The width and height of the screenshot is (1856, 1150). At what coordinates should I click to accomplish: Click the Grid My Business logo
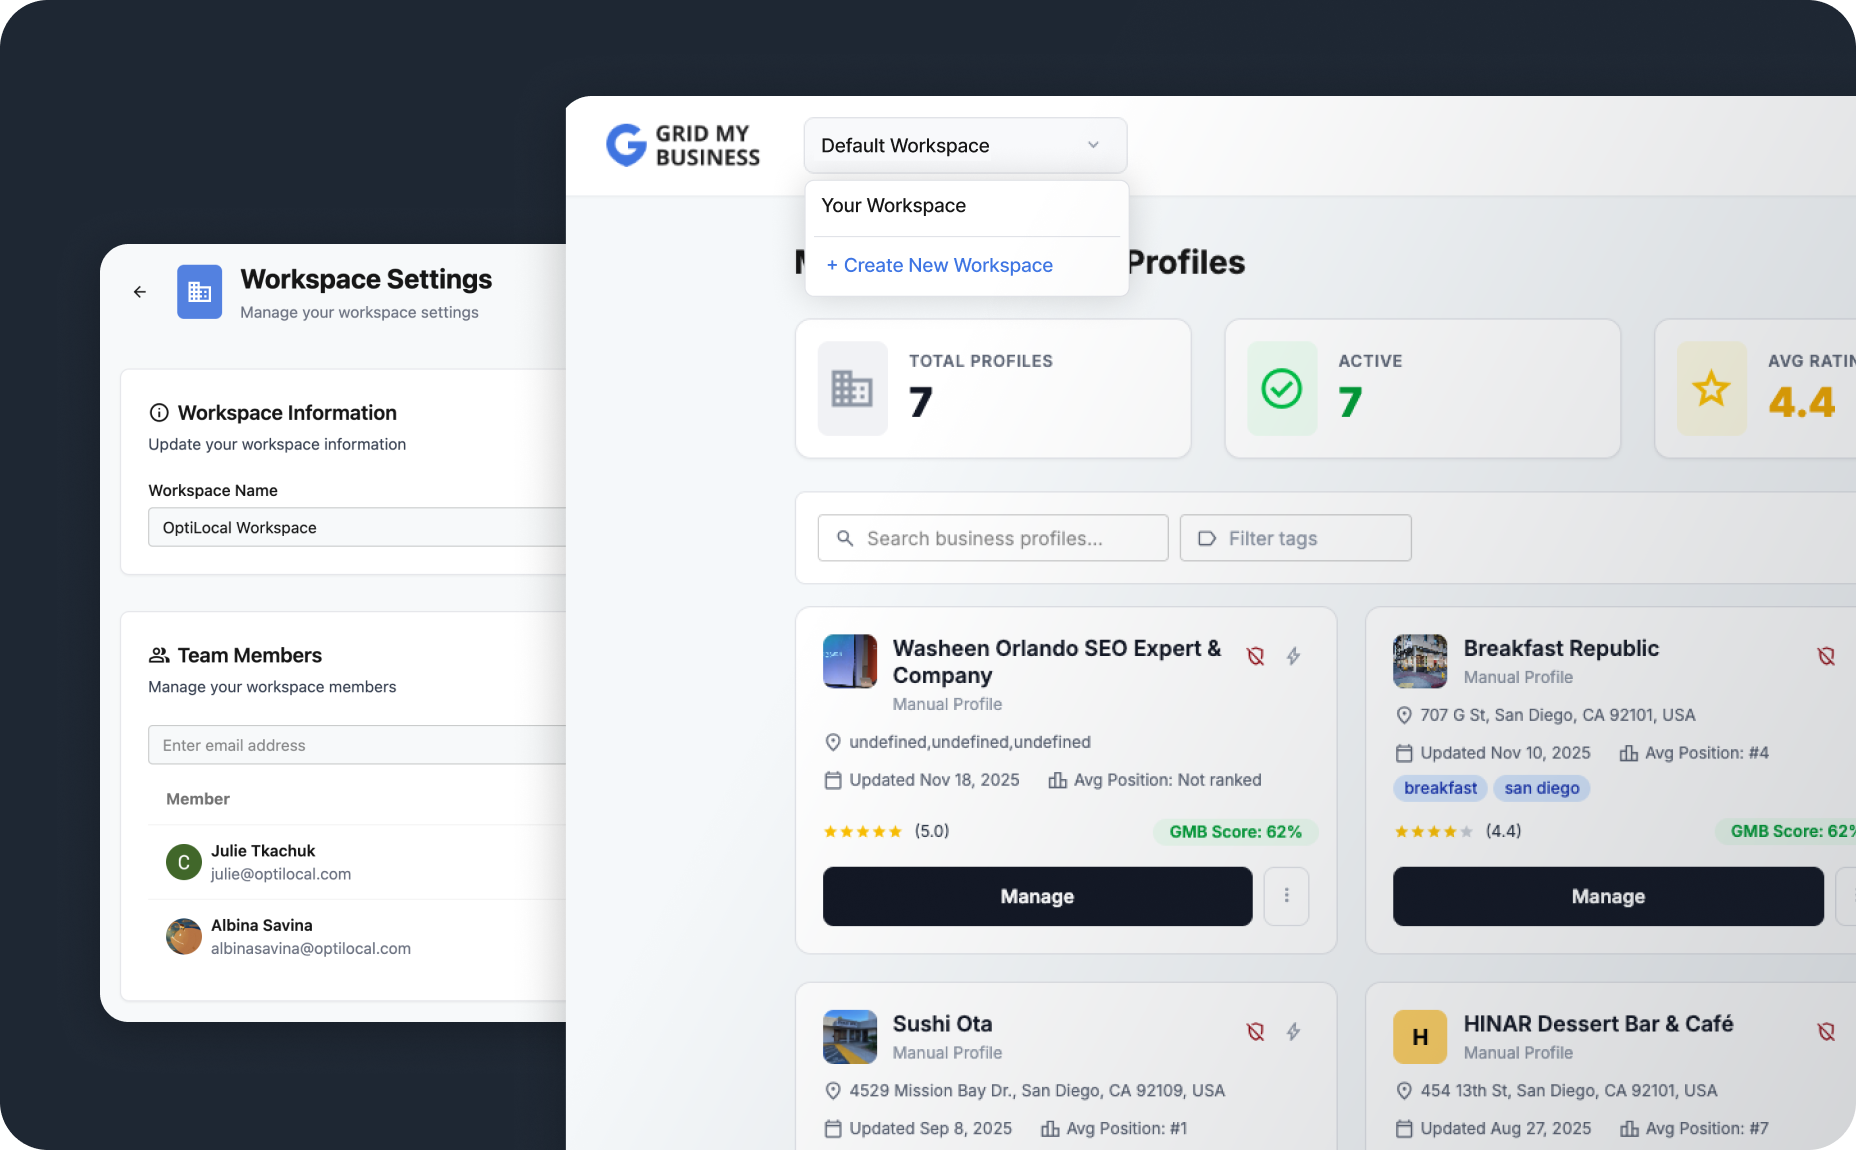click(x=683, y=146)
